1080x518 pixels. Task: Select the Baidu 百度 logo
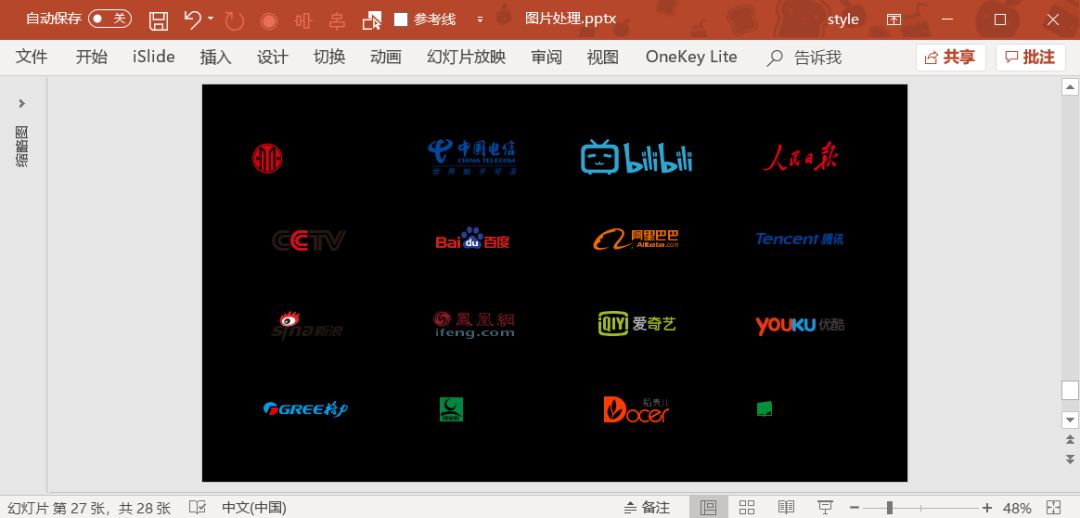pos(472,238)
